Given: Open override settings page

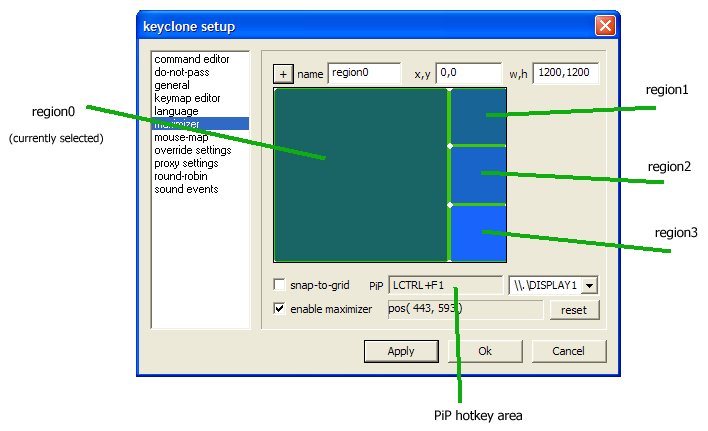Looking at the screenshot, I should [x=192, y=150].
